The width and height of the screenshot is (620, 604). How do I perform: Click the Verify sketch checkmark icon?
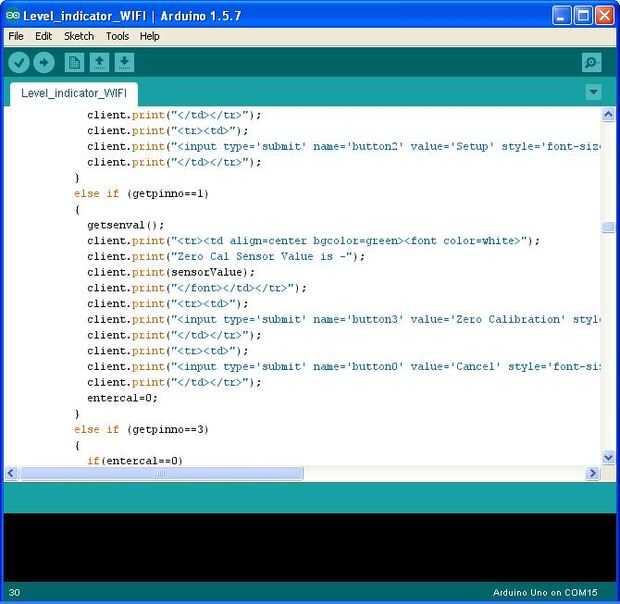(19, 62)
